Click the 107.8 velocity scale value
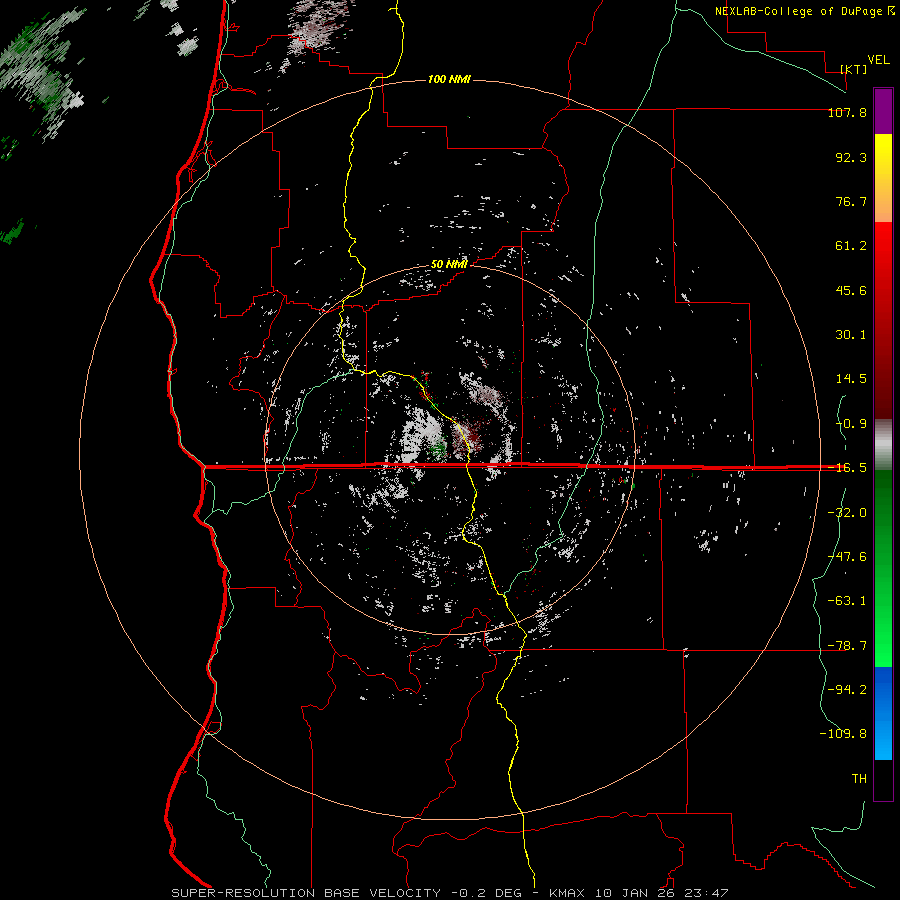The image size is (900, 900). click(x=847, y=112)
